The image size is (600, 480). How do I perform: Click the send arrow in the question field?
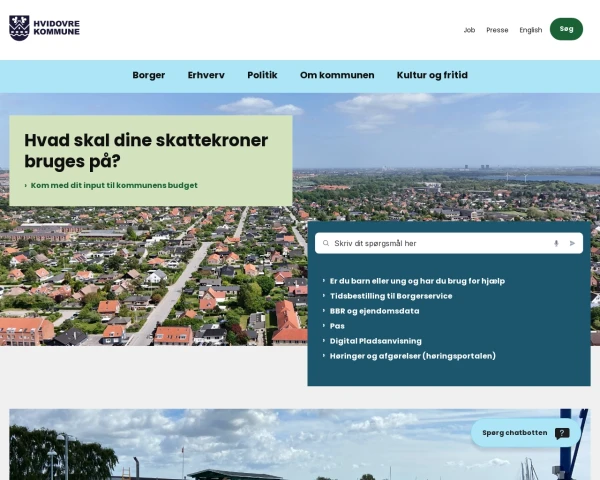[x=572, y=243]
